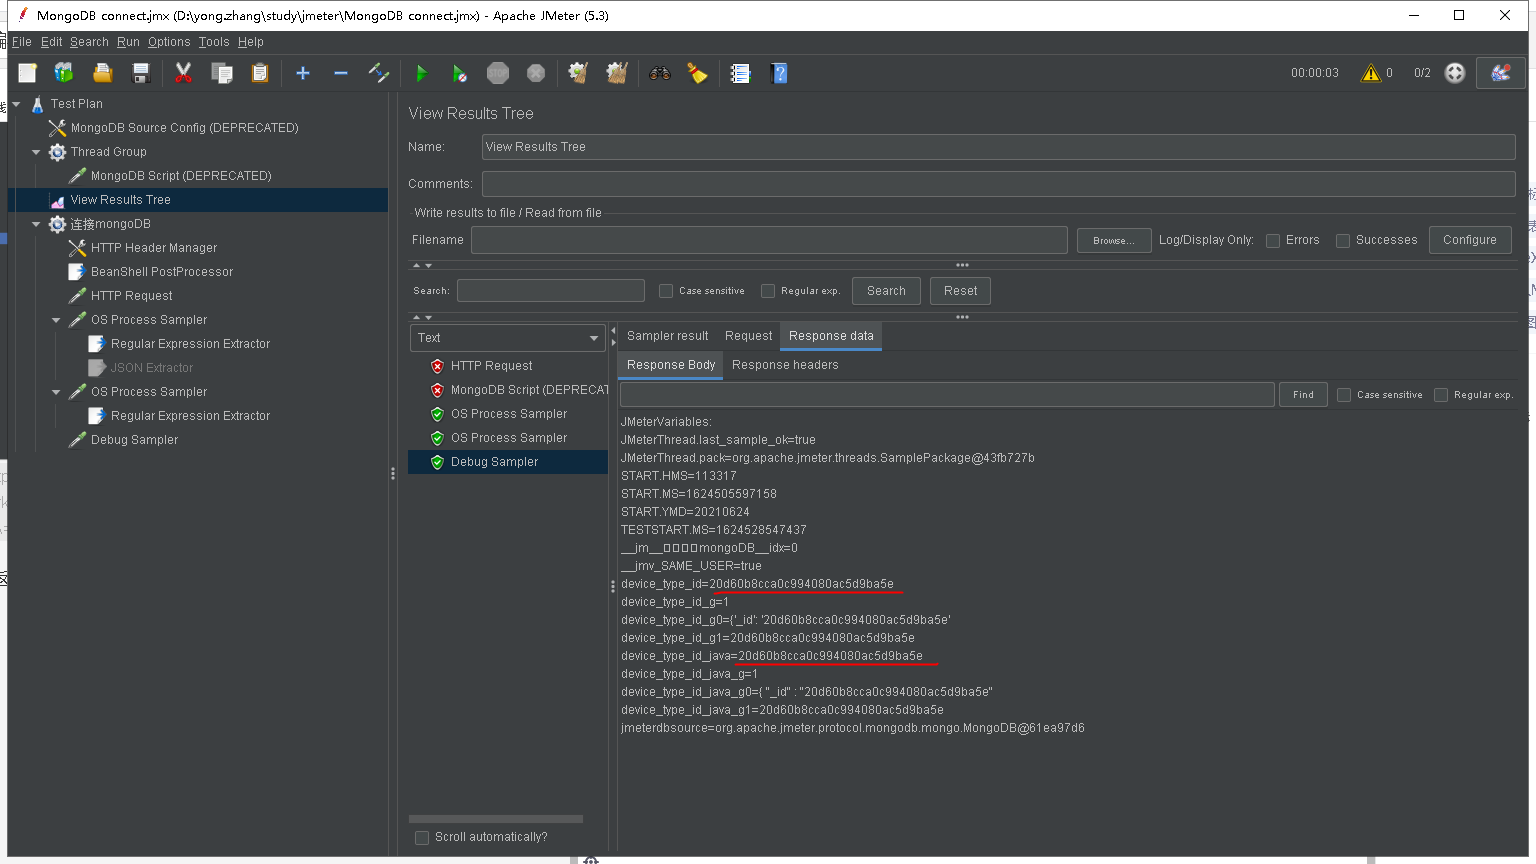Click the Open file folder icon

[102, 73]
